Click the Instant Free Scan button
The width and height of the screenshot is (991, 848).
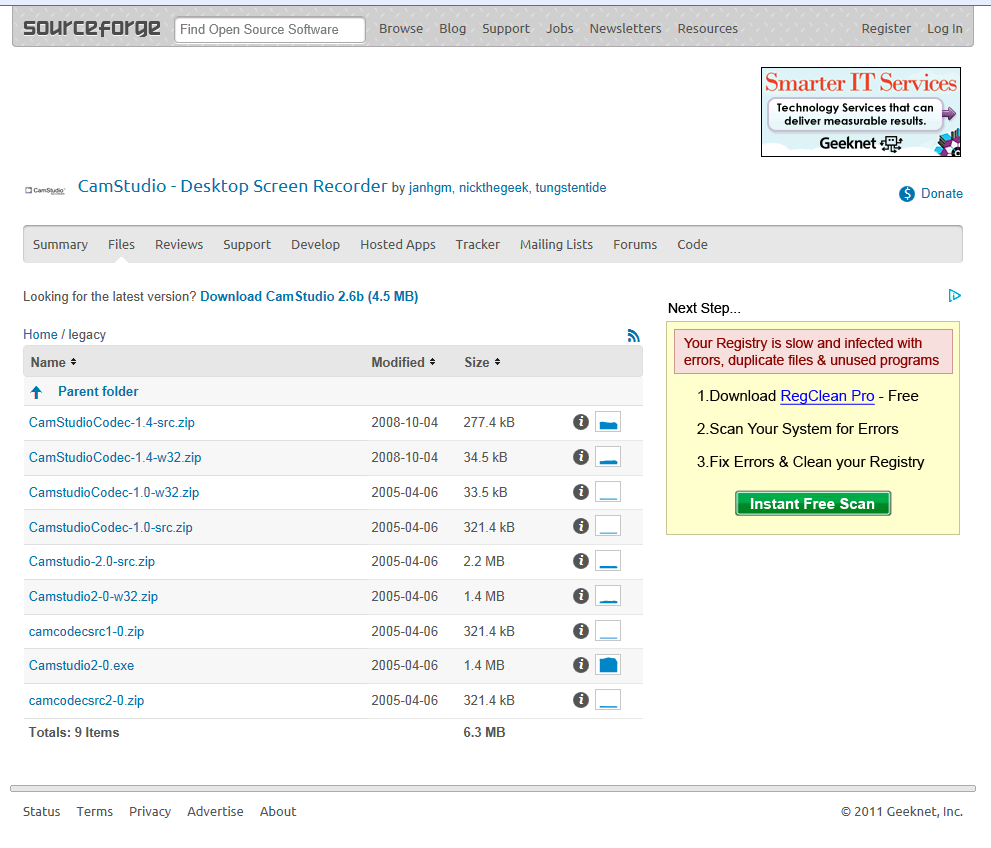point(813,504)
